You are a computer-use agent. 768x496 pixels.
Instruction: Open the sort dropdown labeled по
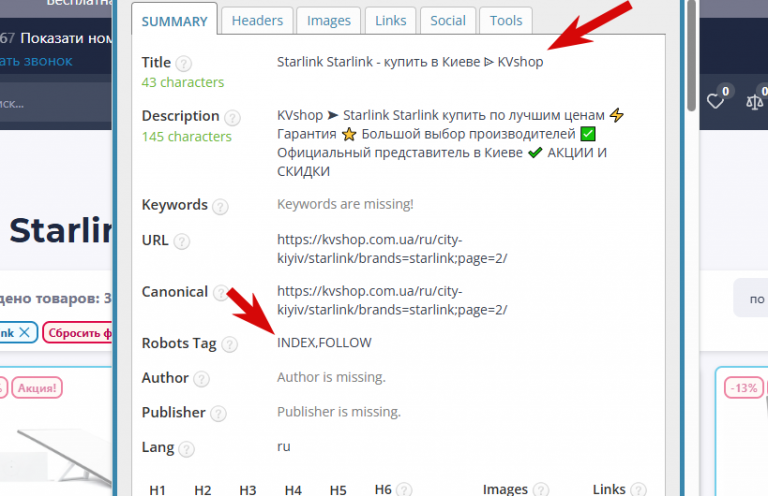(x=751, y=298)
